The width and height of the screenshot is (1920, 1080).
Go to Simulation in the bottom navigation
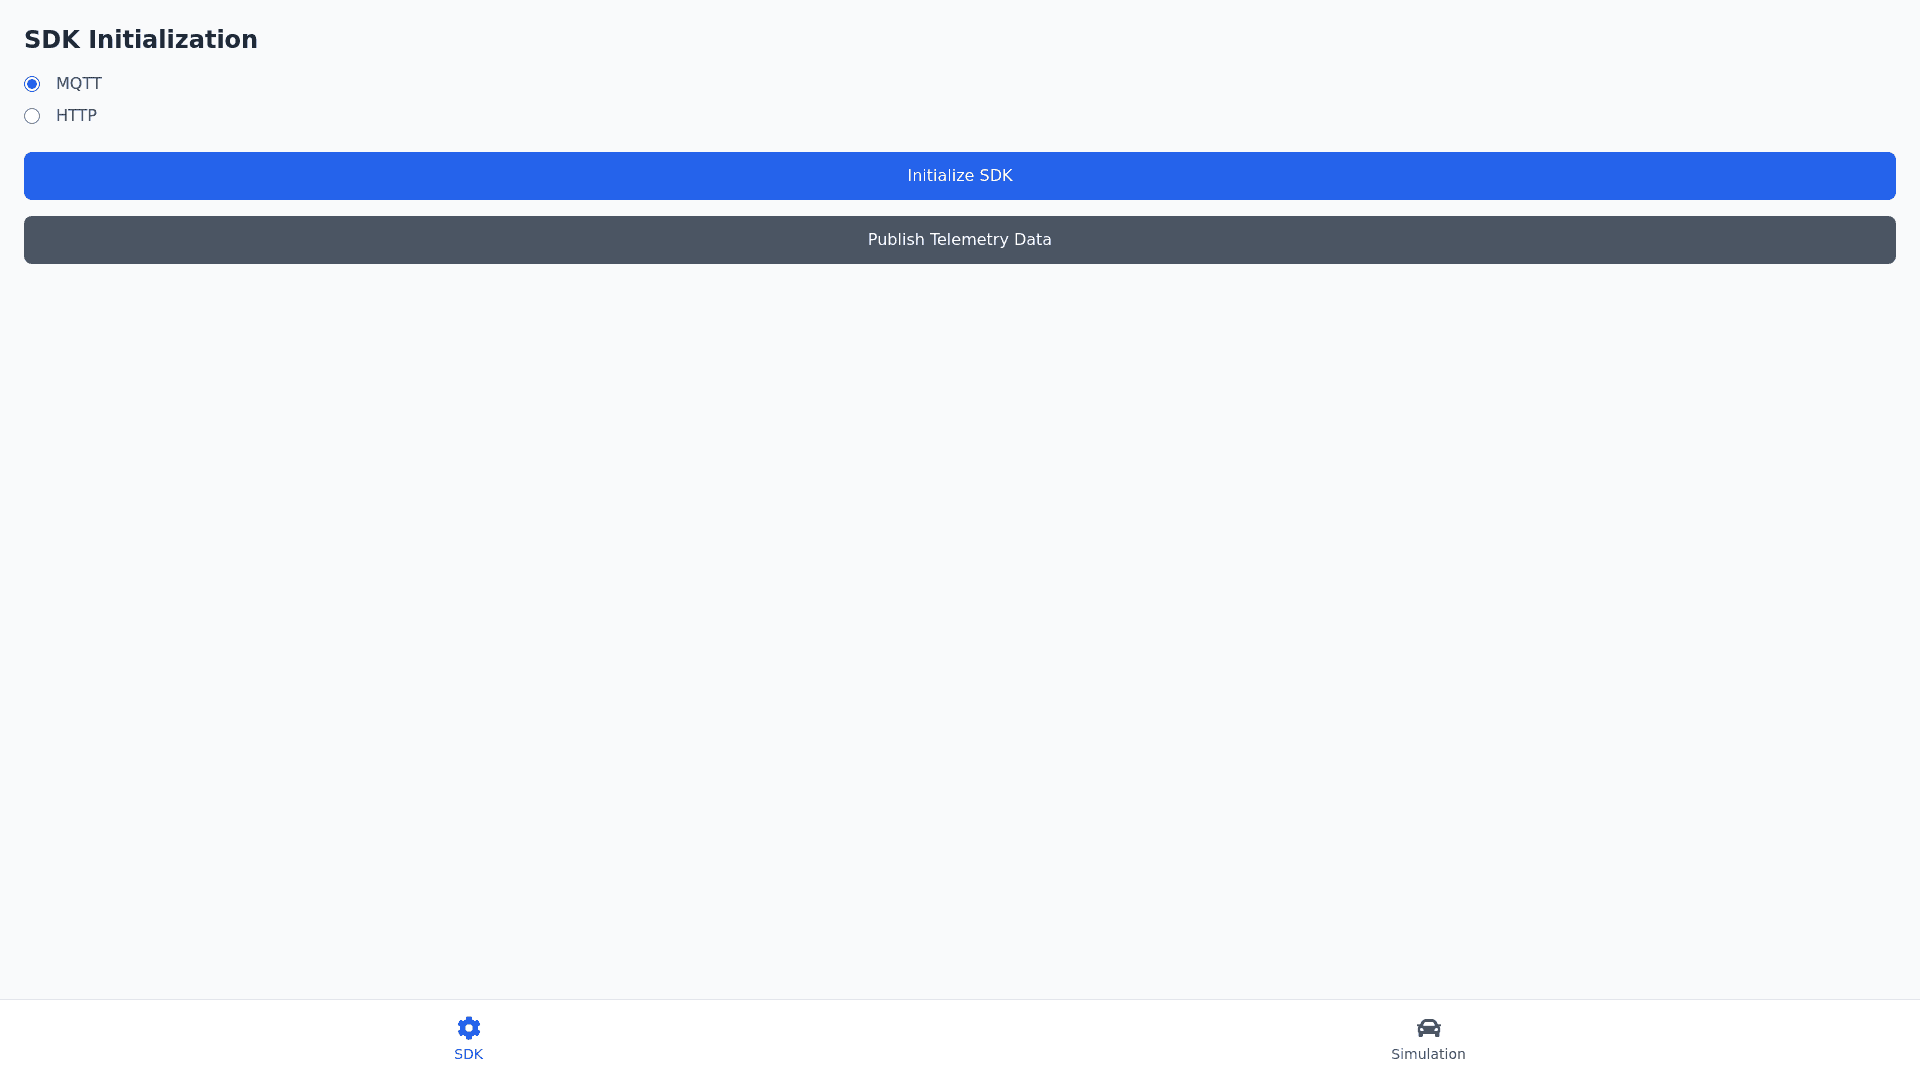pyautogui.click(x=1428, y=1040)
